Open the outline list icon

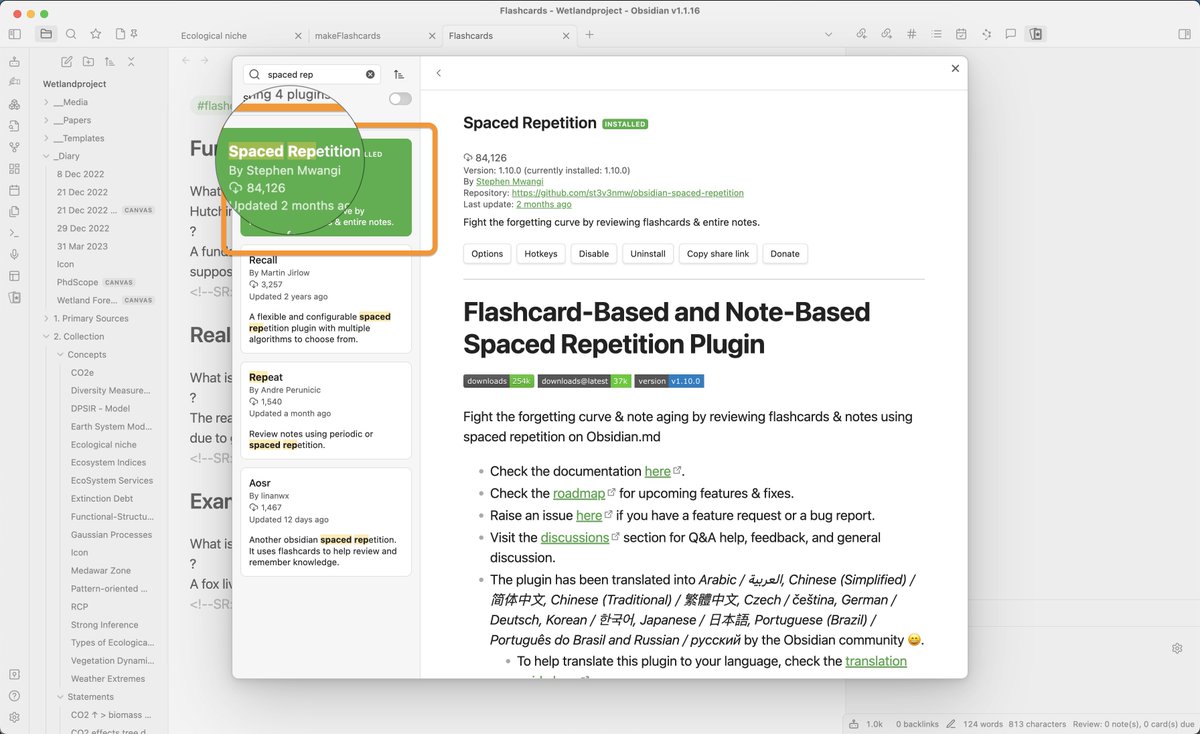point(936,34)
